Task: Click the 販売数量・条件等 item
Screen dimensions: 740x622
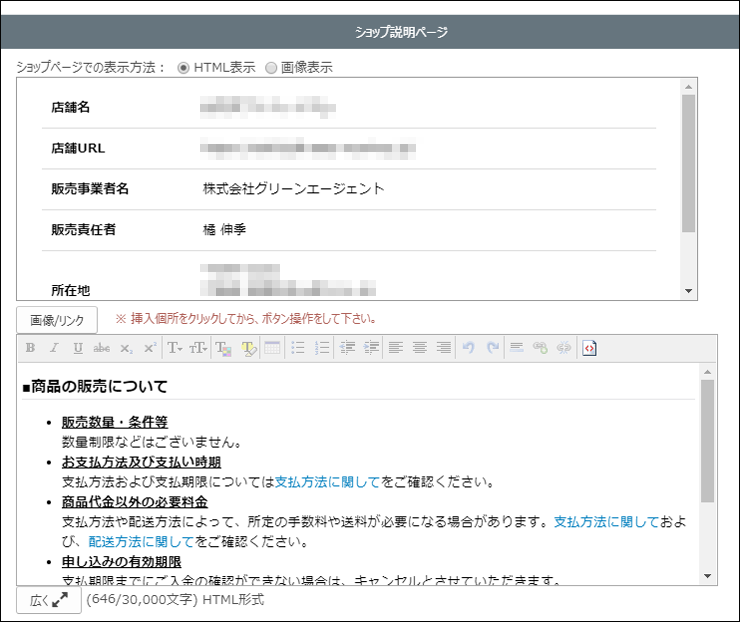Action: coord(115,422)
